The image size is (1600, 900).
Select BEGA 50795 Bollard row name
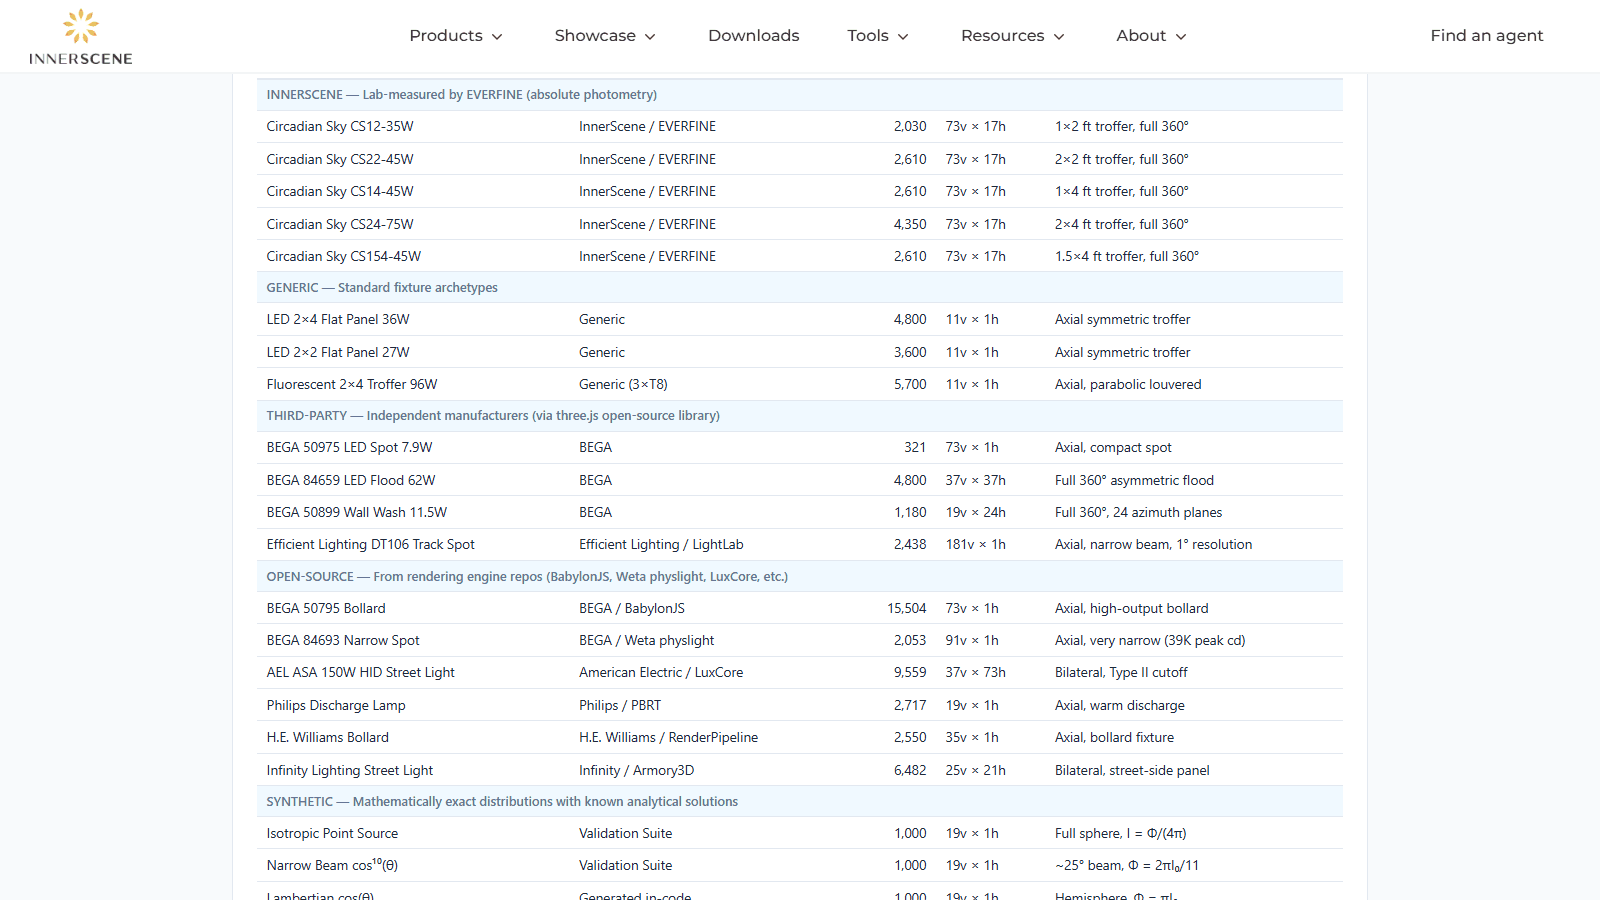pos(326,608)
